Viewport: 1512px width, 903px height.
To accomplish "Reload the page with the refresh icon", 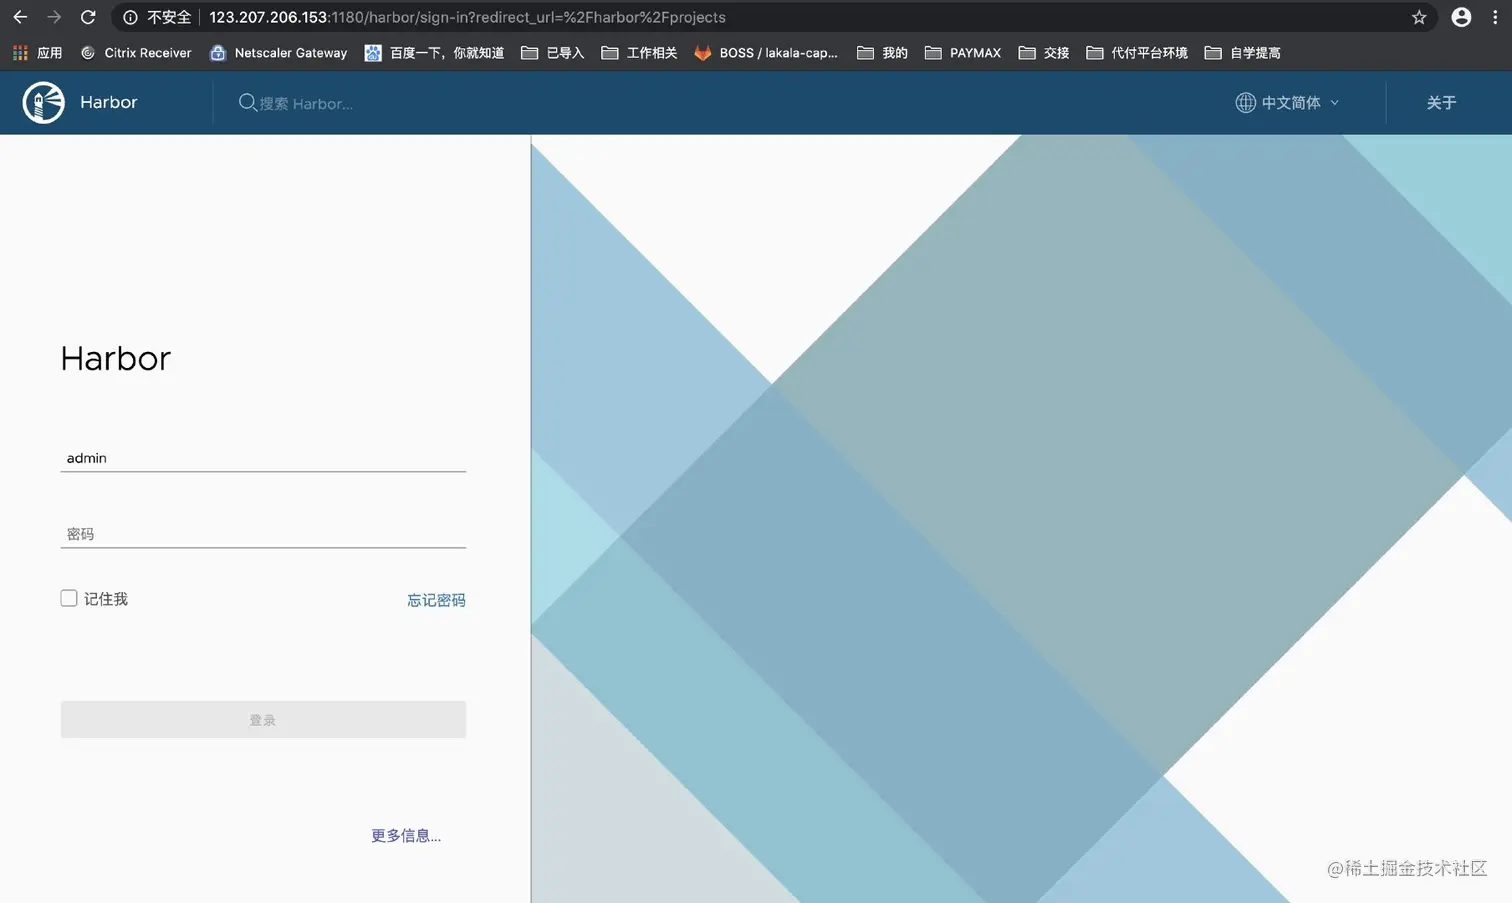I will tap(88, 17).
